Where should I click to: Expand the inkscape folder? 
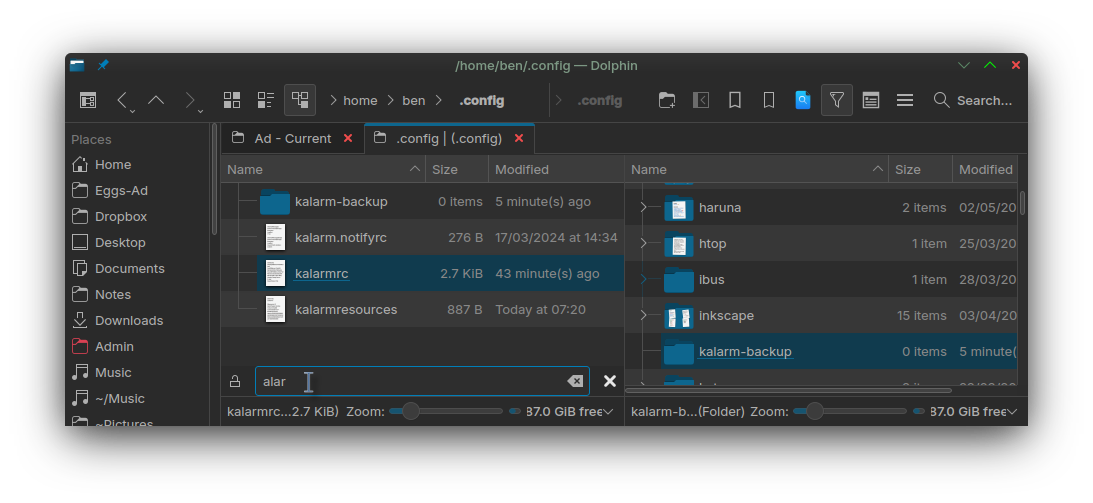[x=643, y=316]
